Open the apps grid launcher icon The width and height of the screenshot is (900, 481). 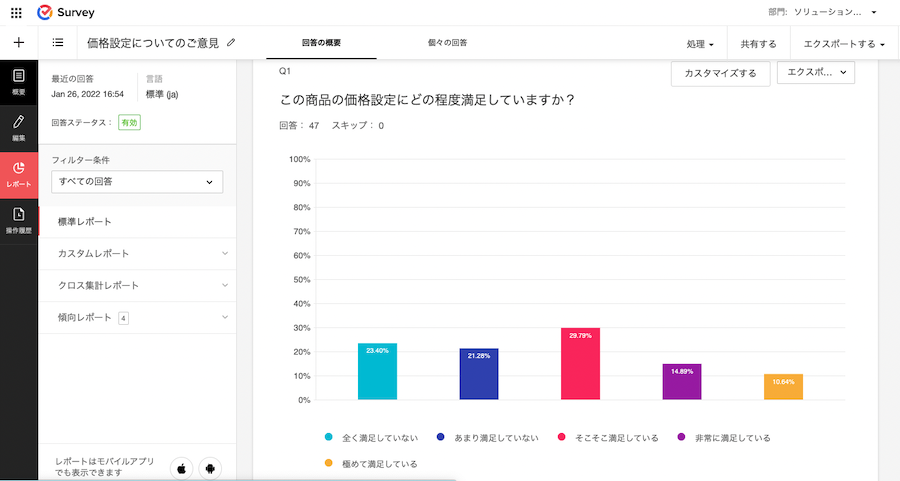[17, 13]
